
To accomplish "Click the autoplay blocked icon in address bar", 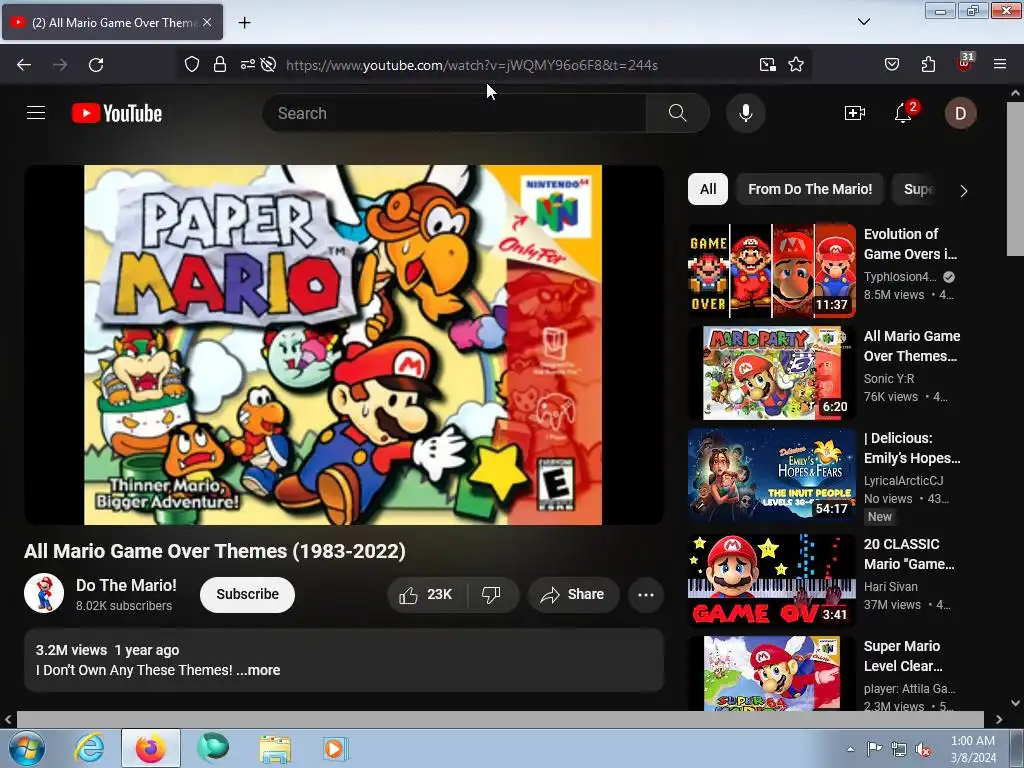I will tap(268, 64).
